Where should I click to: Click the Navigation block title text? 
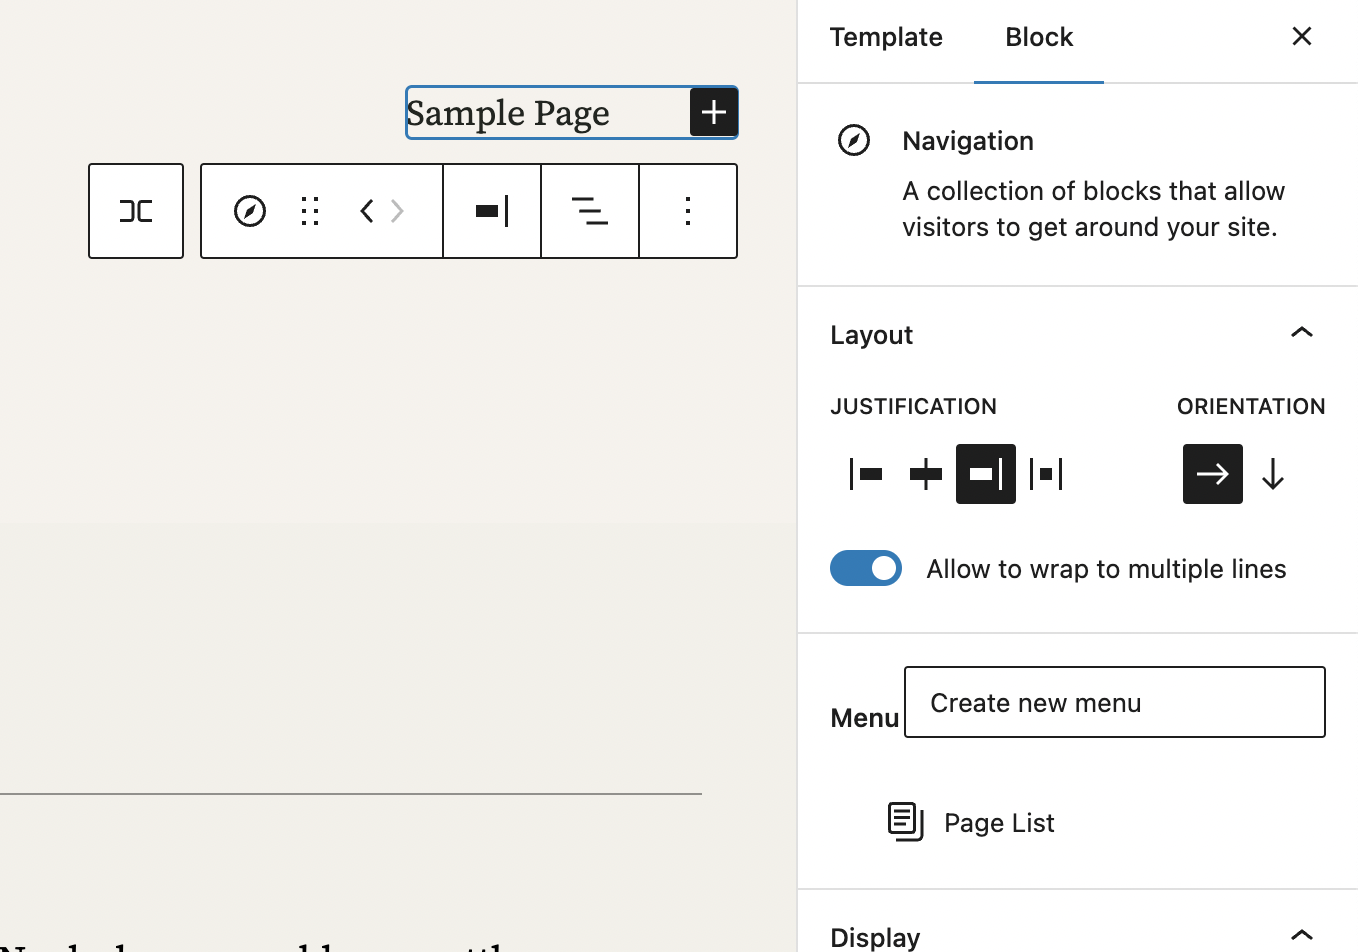[x=968, y=141]
